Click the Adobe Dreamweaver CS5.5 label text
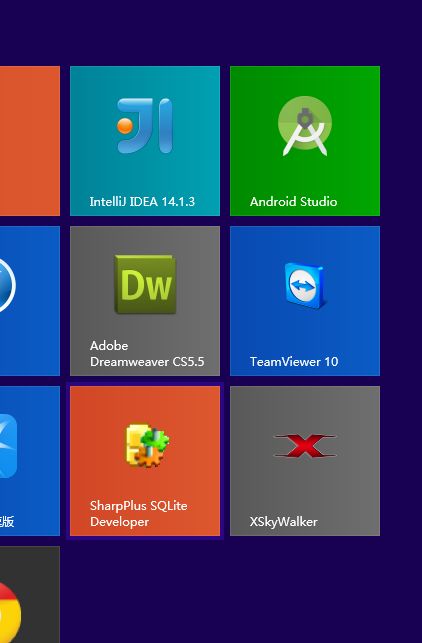422x643 pixels. (147, 353)
